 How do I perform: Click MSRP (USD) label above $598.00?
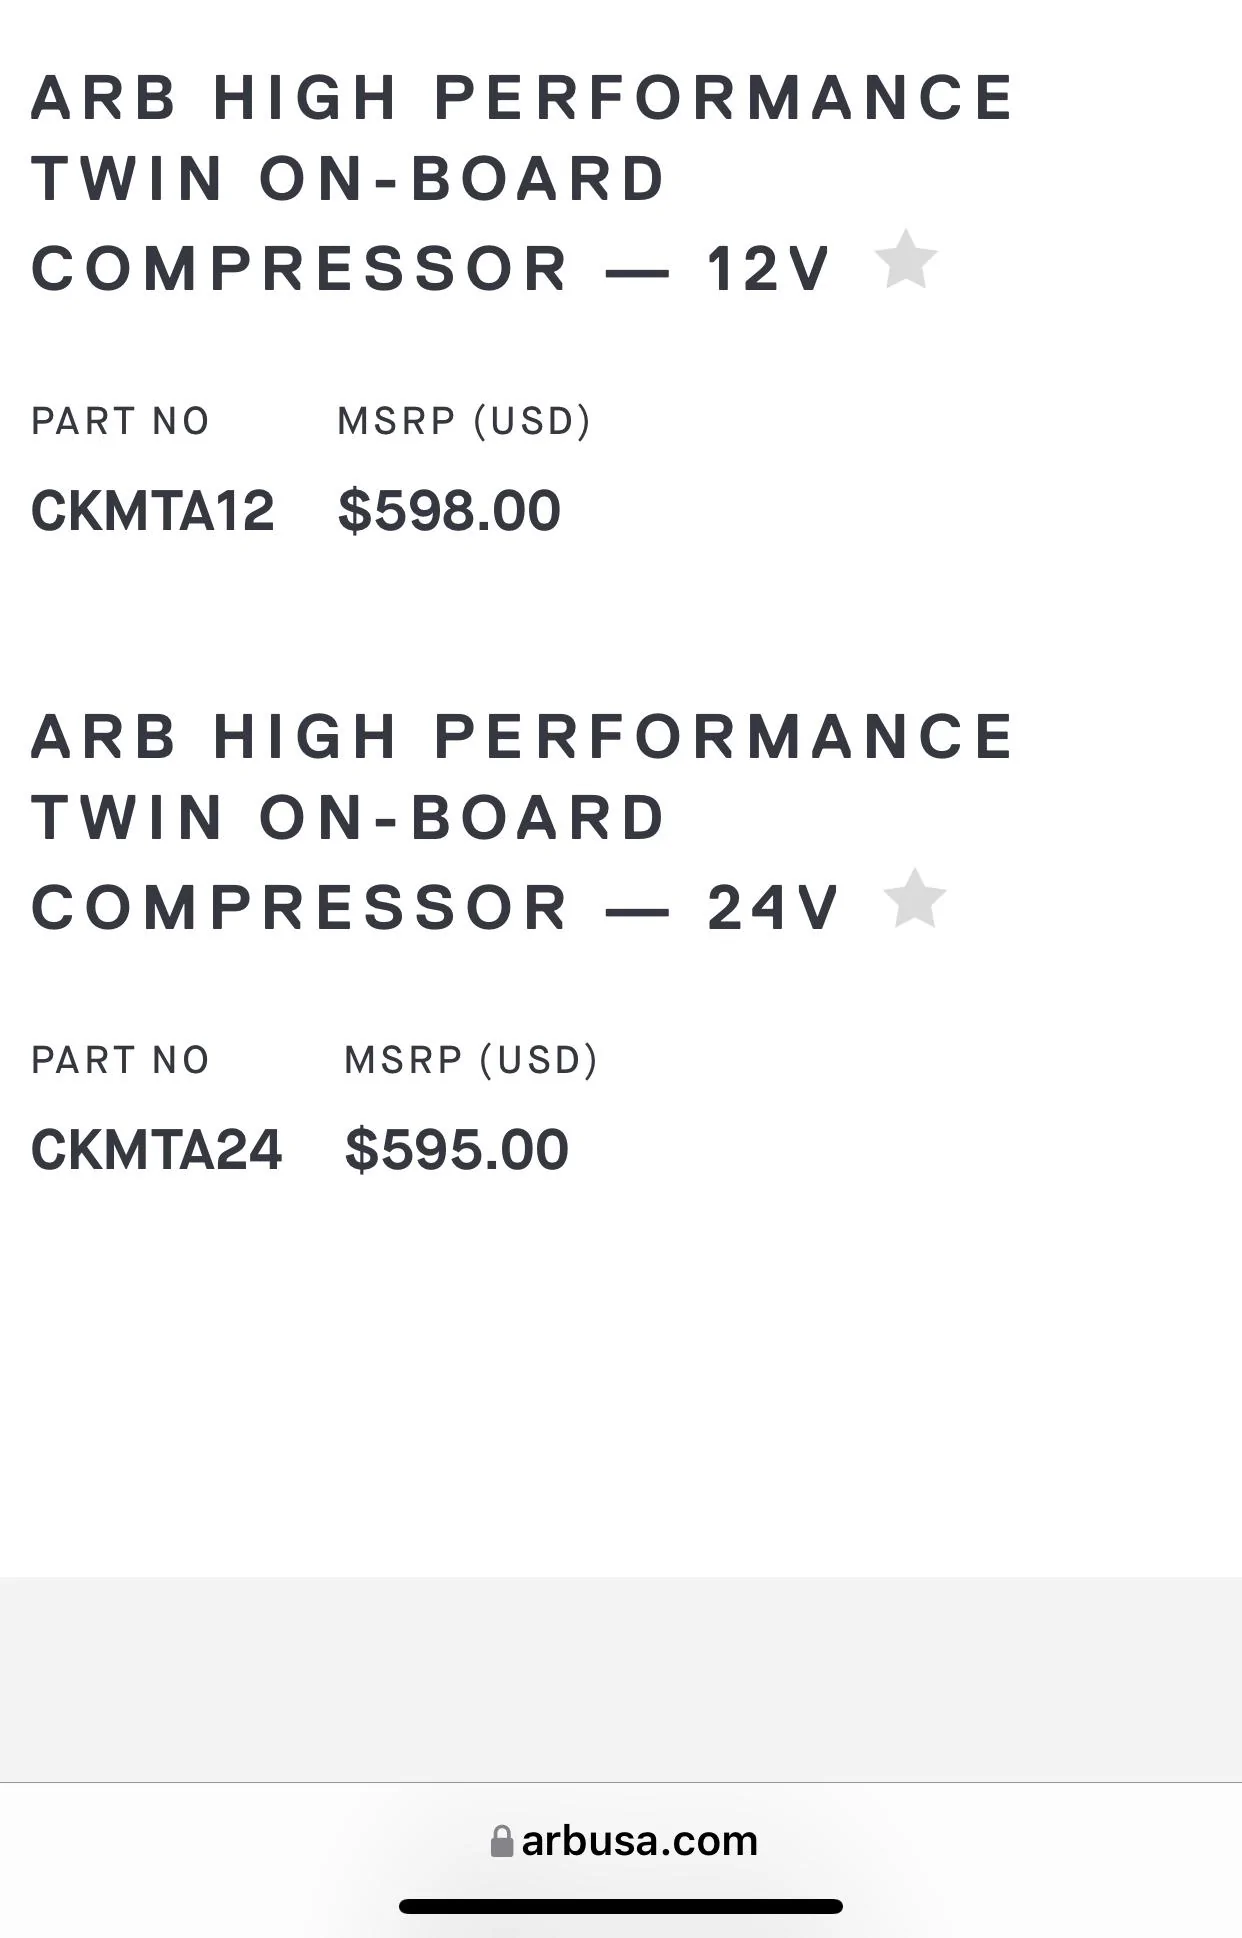[x=464, y=422]
